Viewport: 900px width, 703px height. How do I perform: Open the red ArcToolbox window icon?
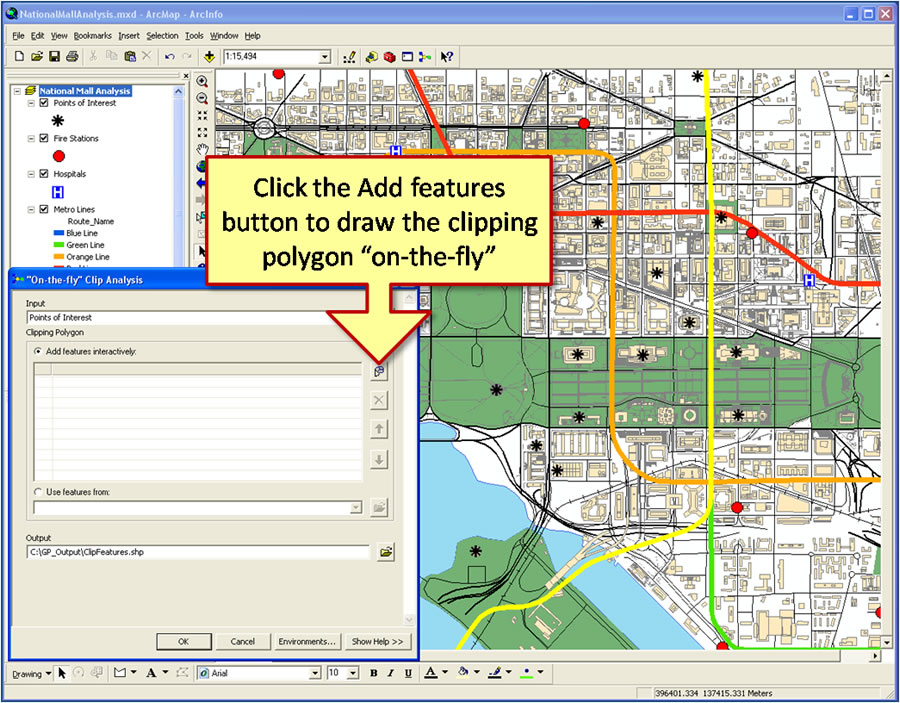coord(390,56)
